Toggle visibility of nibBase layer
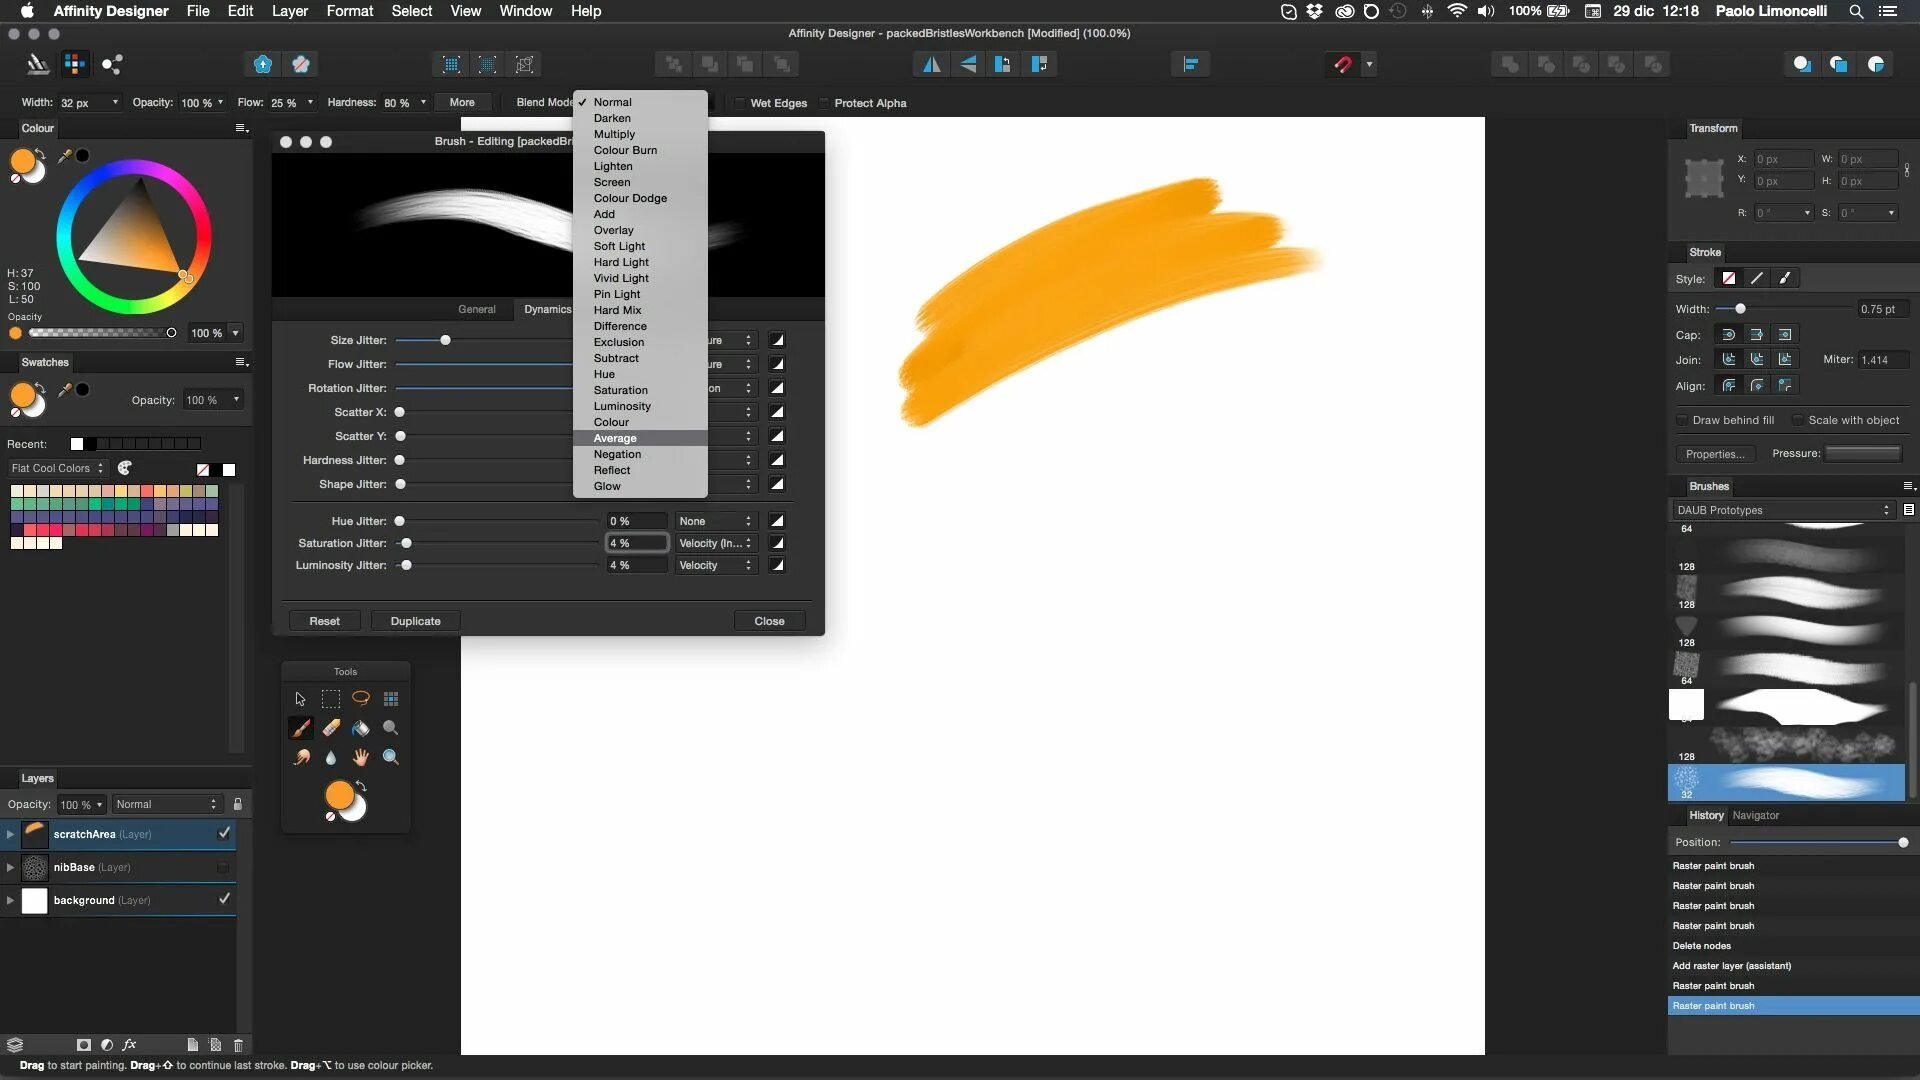1920x1080 pixels. click(224, 866)
